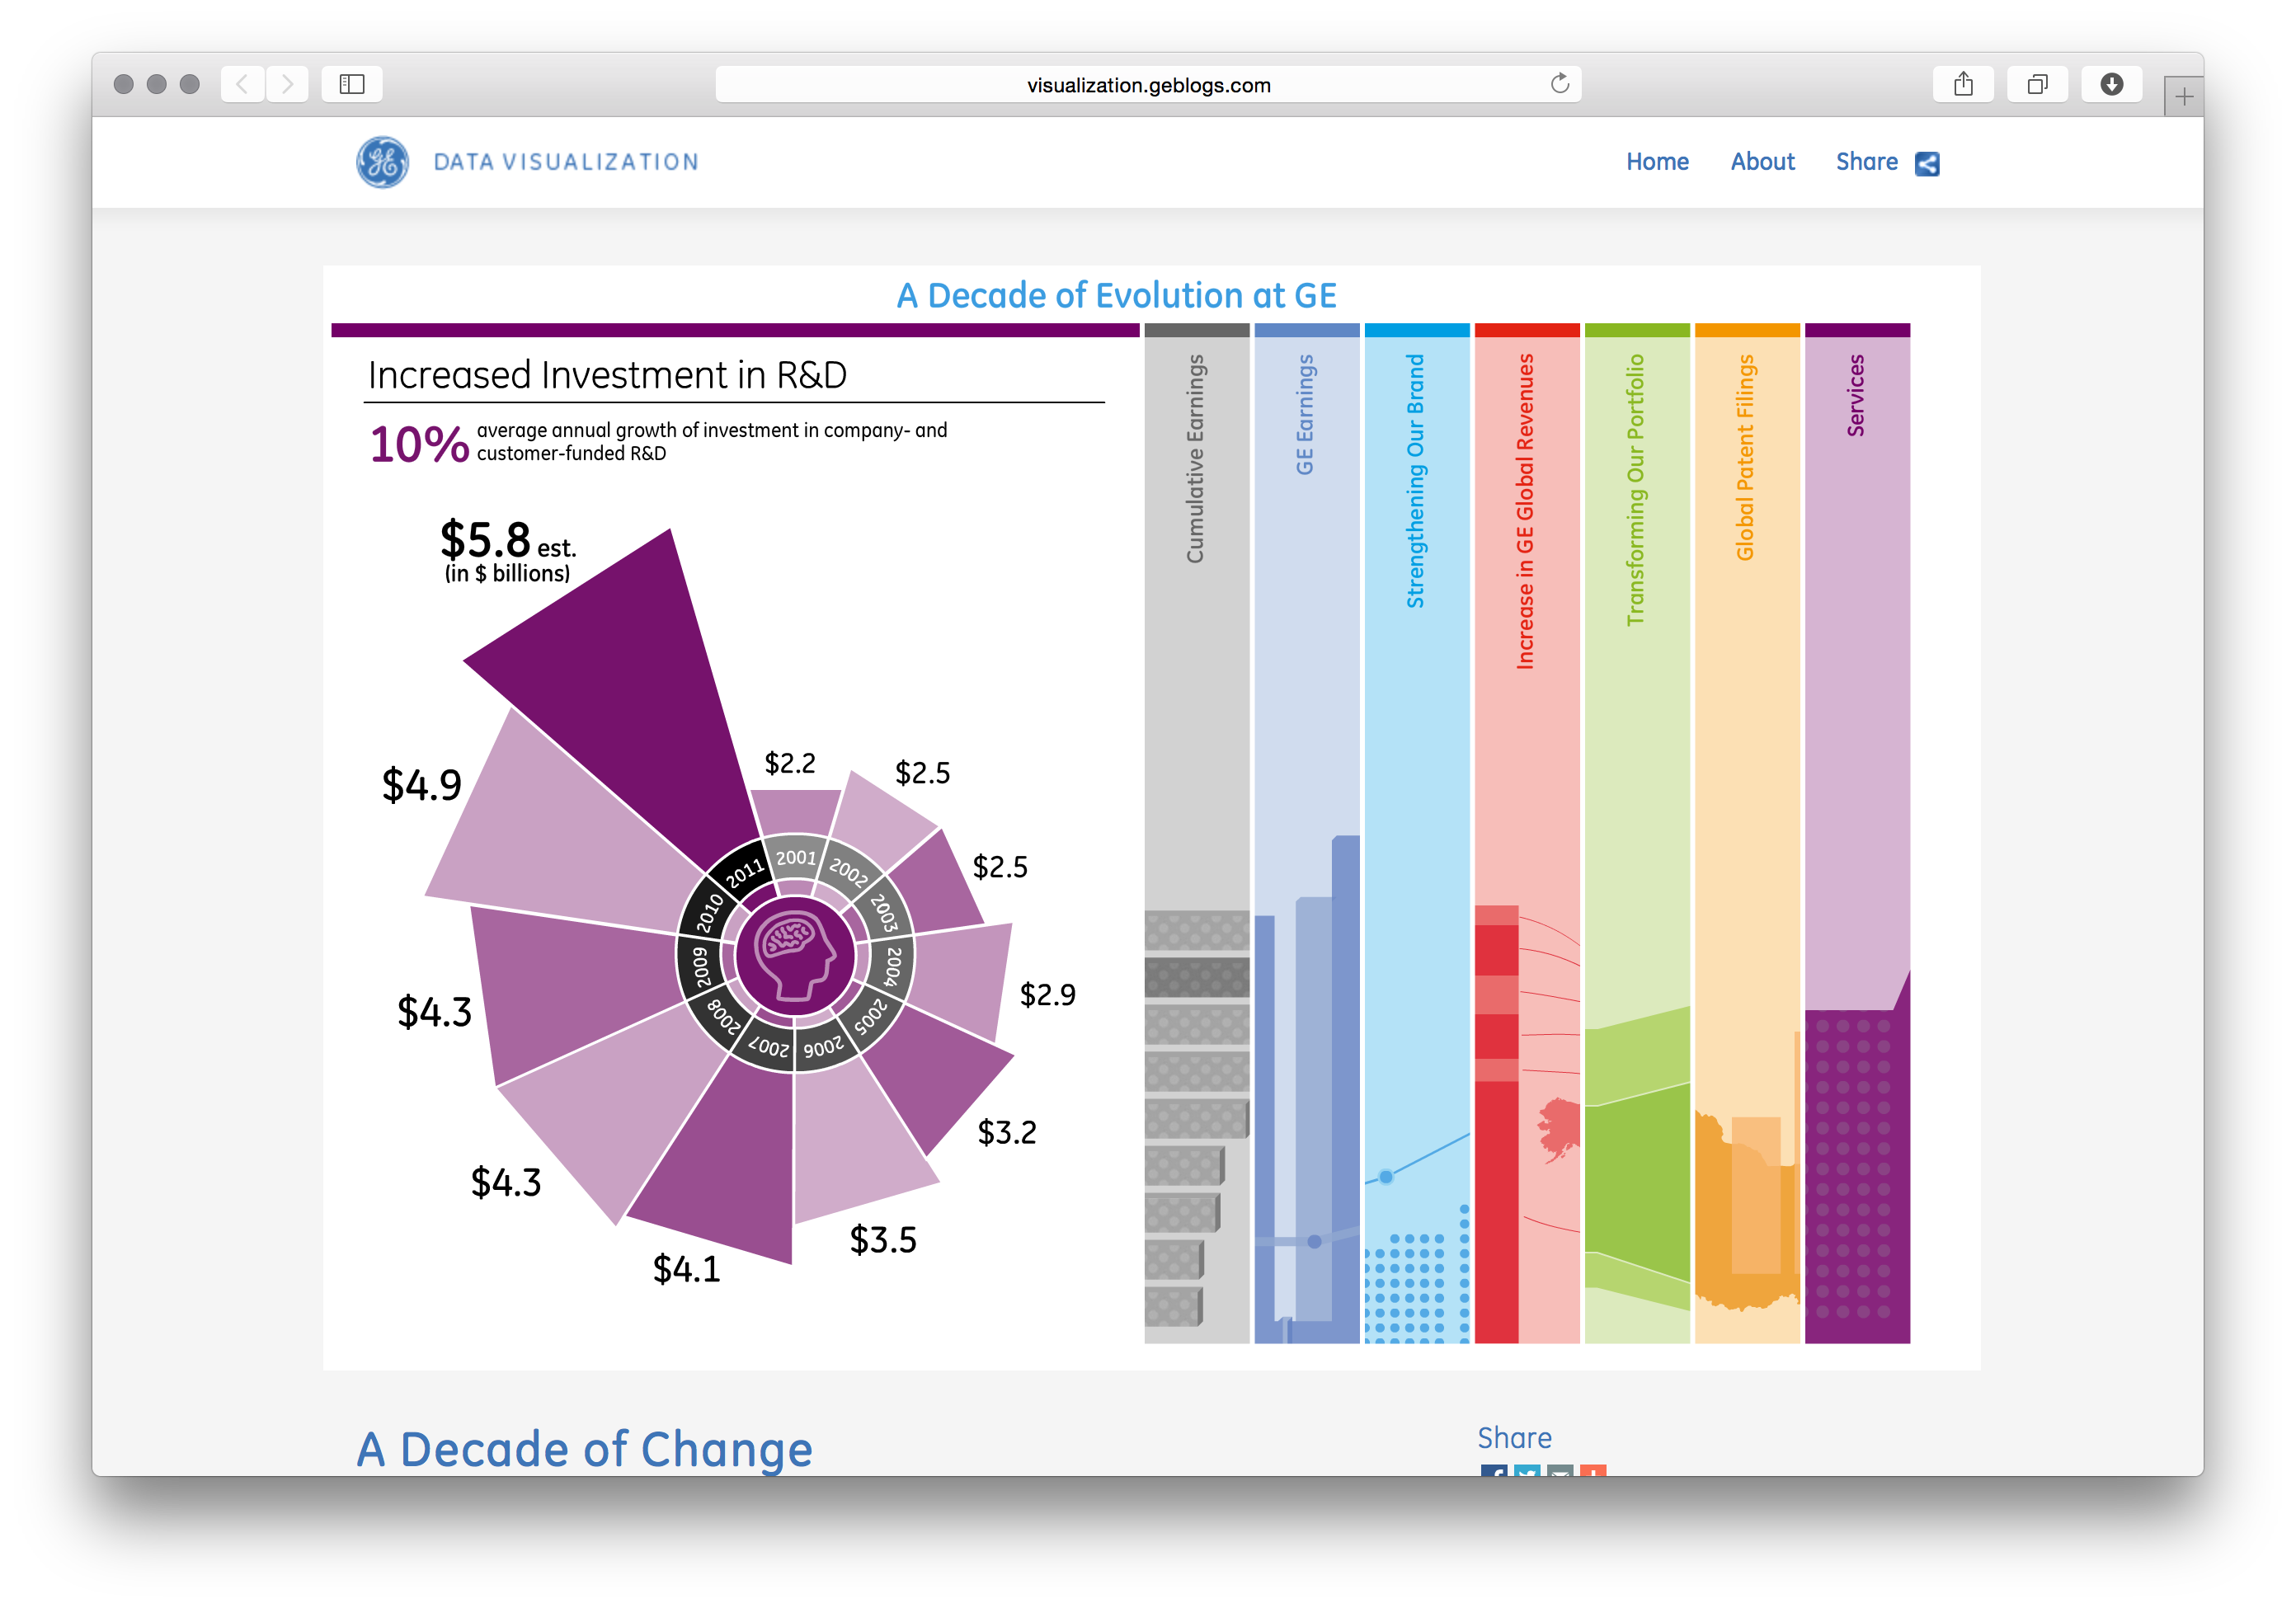Open new tab with plus button
Viewport: 2296px width, 1608px height.
coord(2184,97)
